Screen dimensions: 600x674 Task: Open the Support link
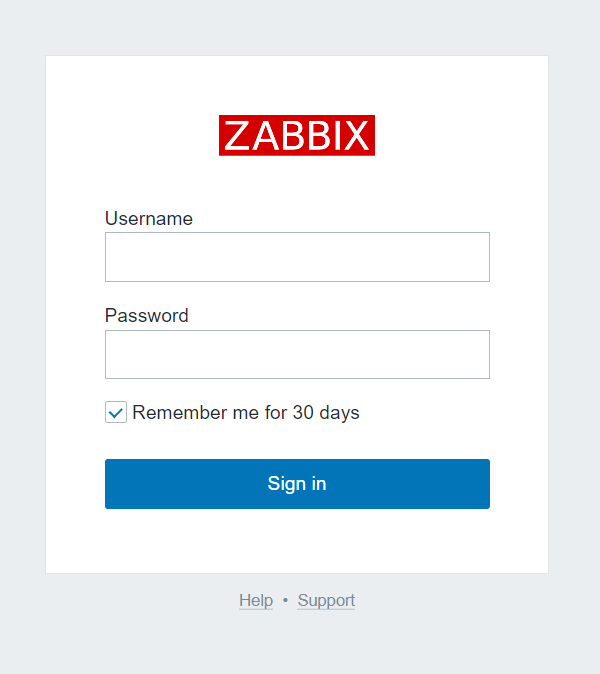click(x=326, y=600)
